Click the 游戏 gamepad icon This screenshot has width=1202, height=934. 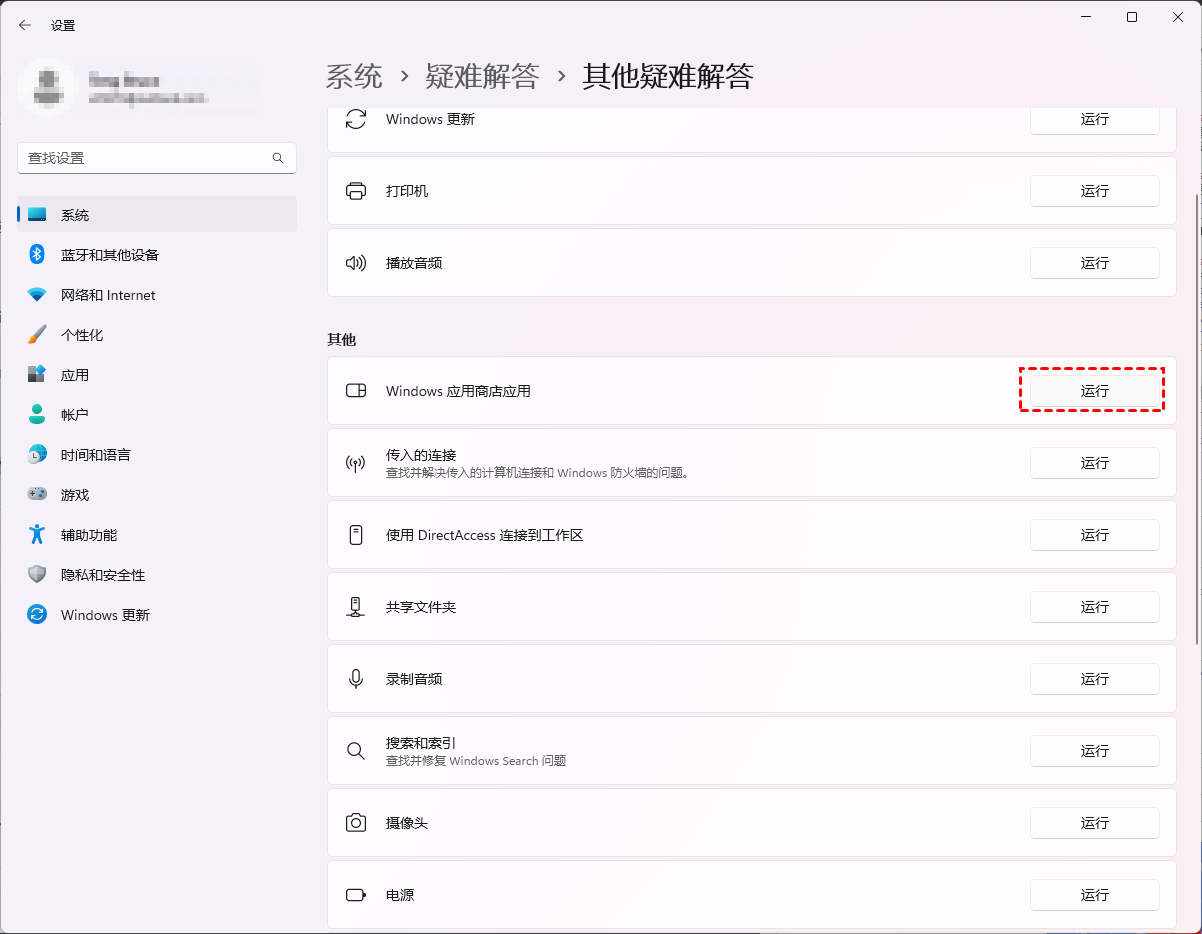click(x=37, y=495)
